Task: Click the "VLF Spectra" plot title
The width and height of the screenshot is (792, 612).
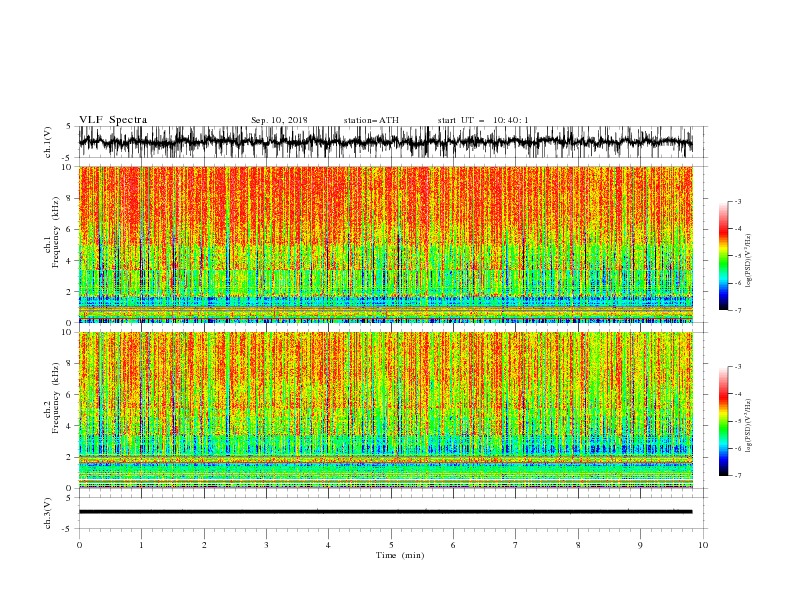Action: 113,120
